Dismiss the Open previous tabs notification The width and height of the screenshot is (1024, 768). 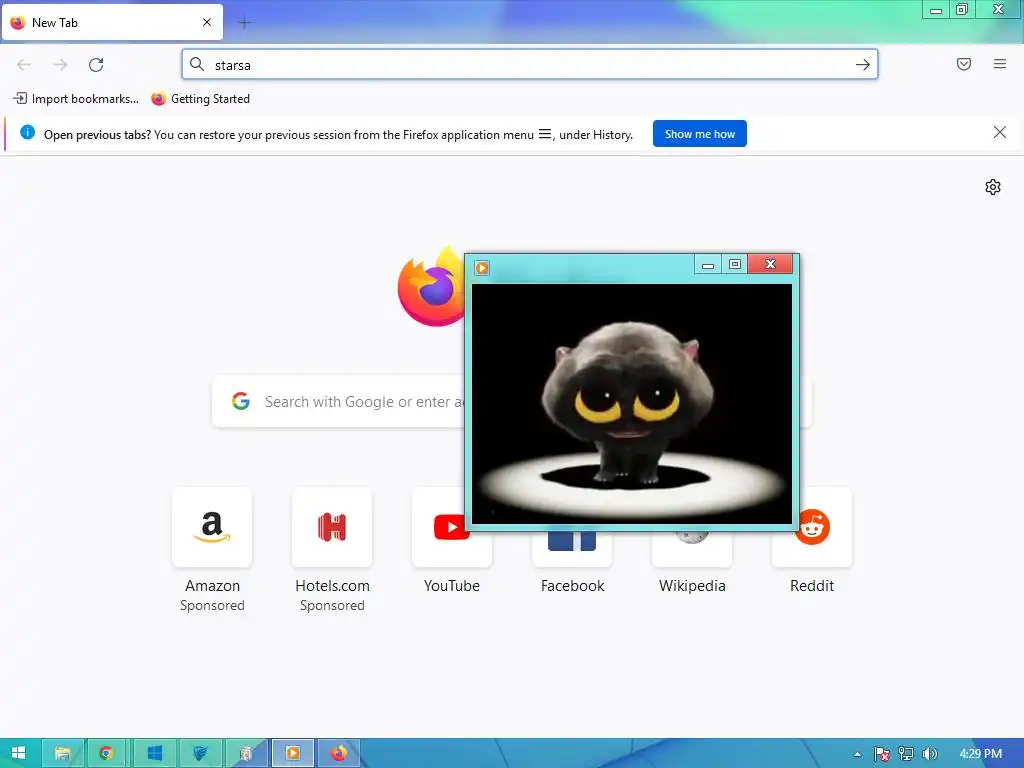click(1000, 133)
